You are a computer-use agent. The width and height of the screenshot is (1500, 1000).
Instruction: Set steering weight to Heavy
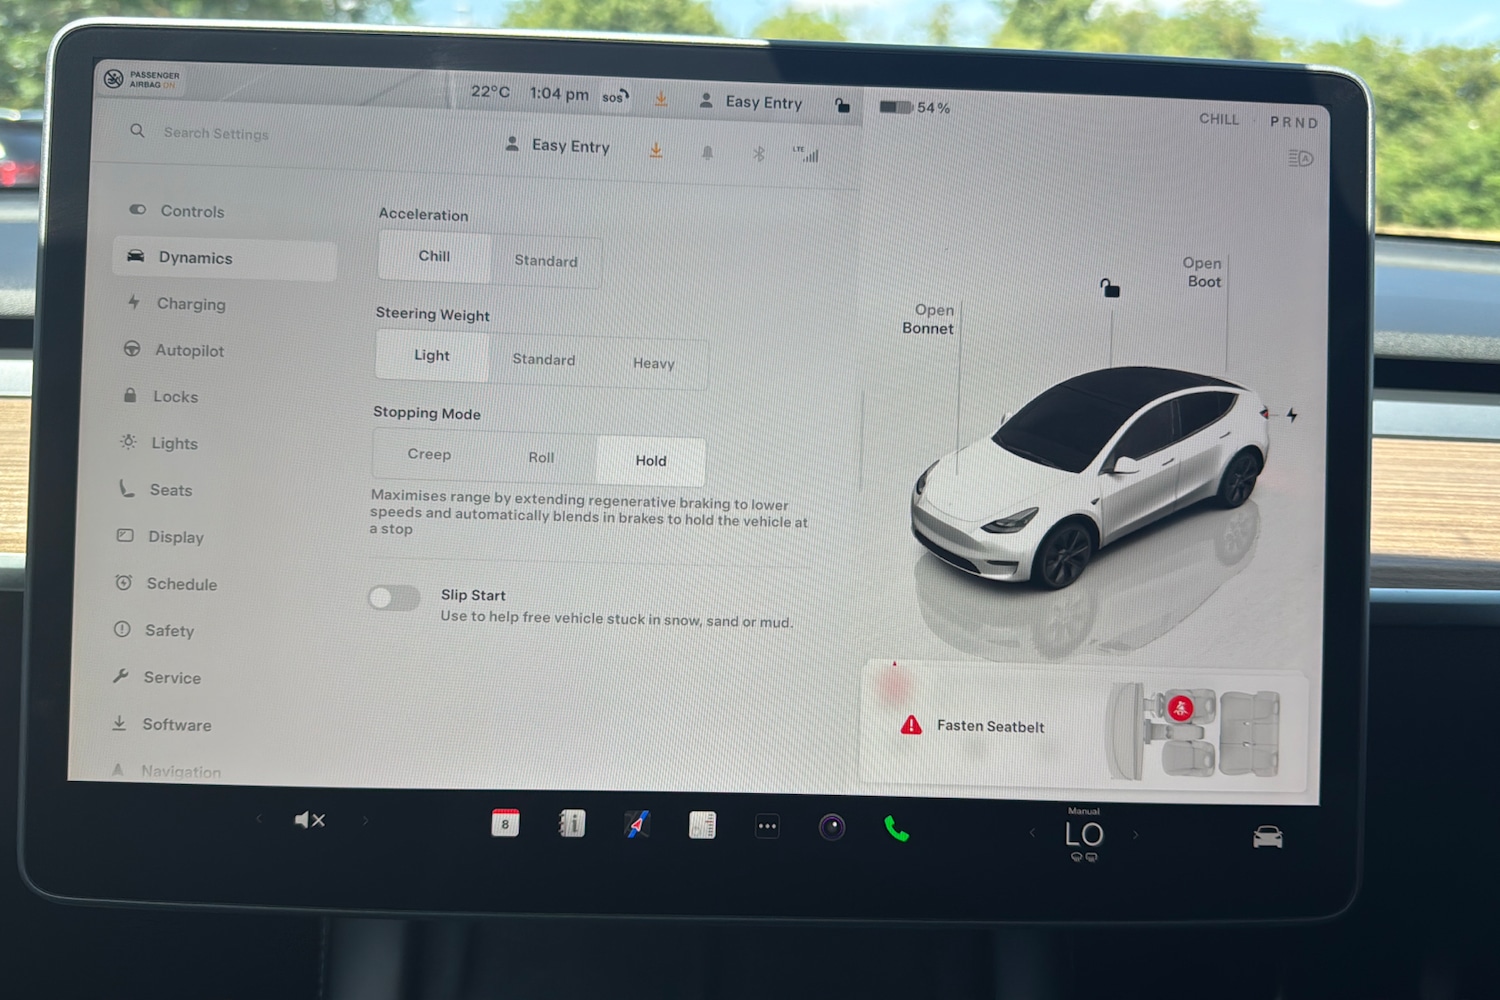[x=654, y=363]
